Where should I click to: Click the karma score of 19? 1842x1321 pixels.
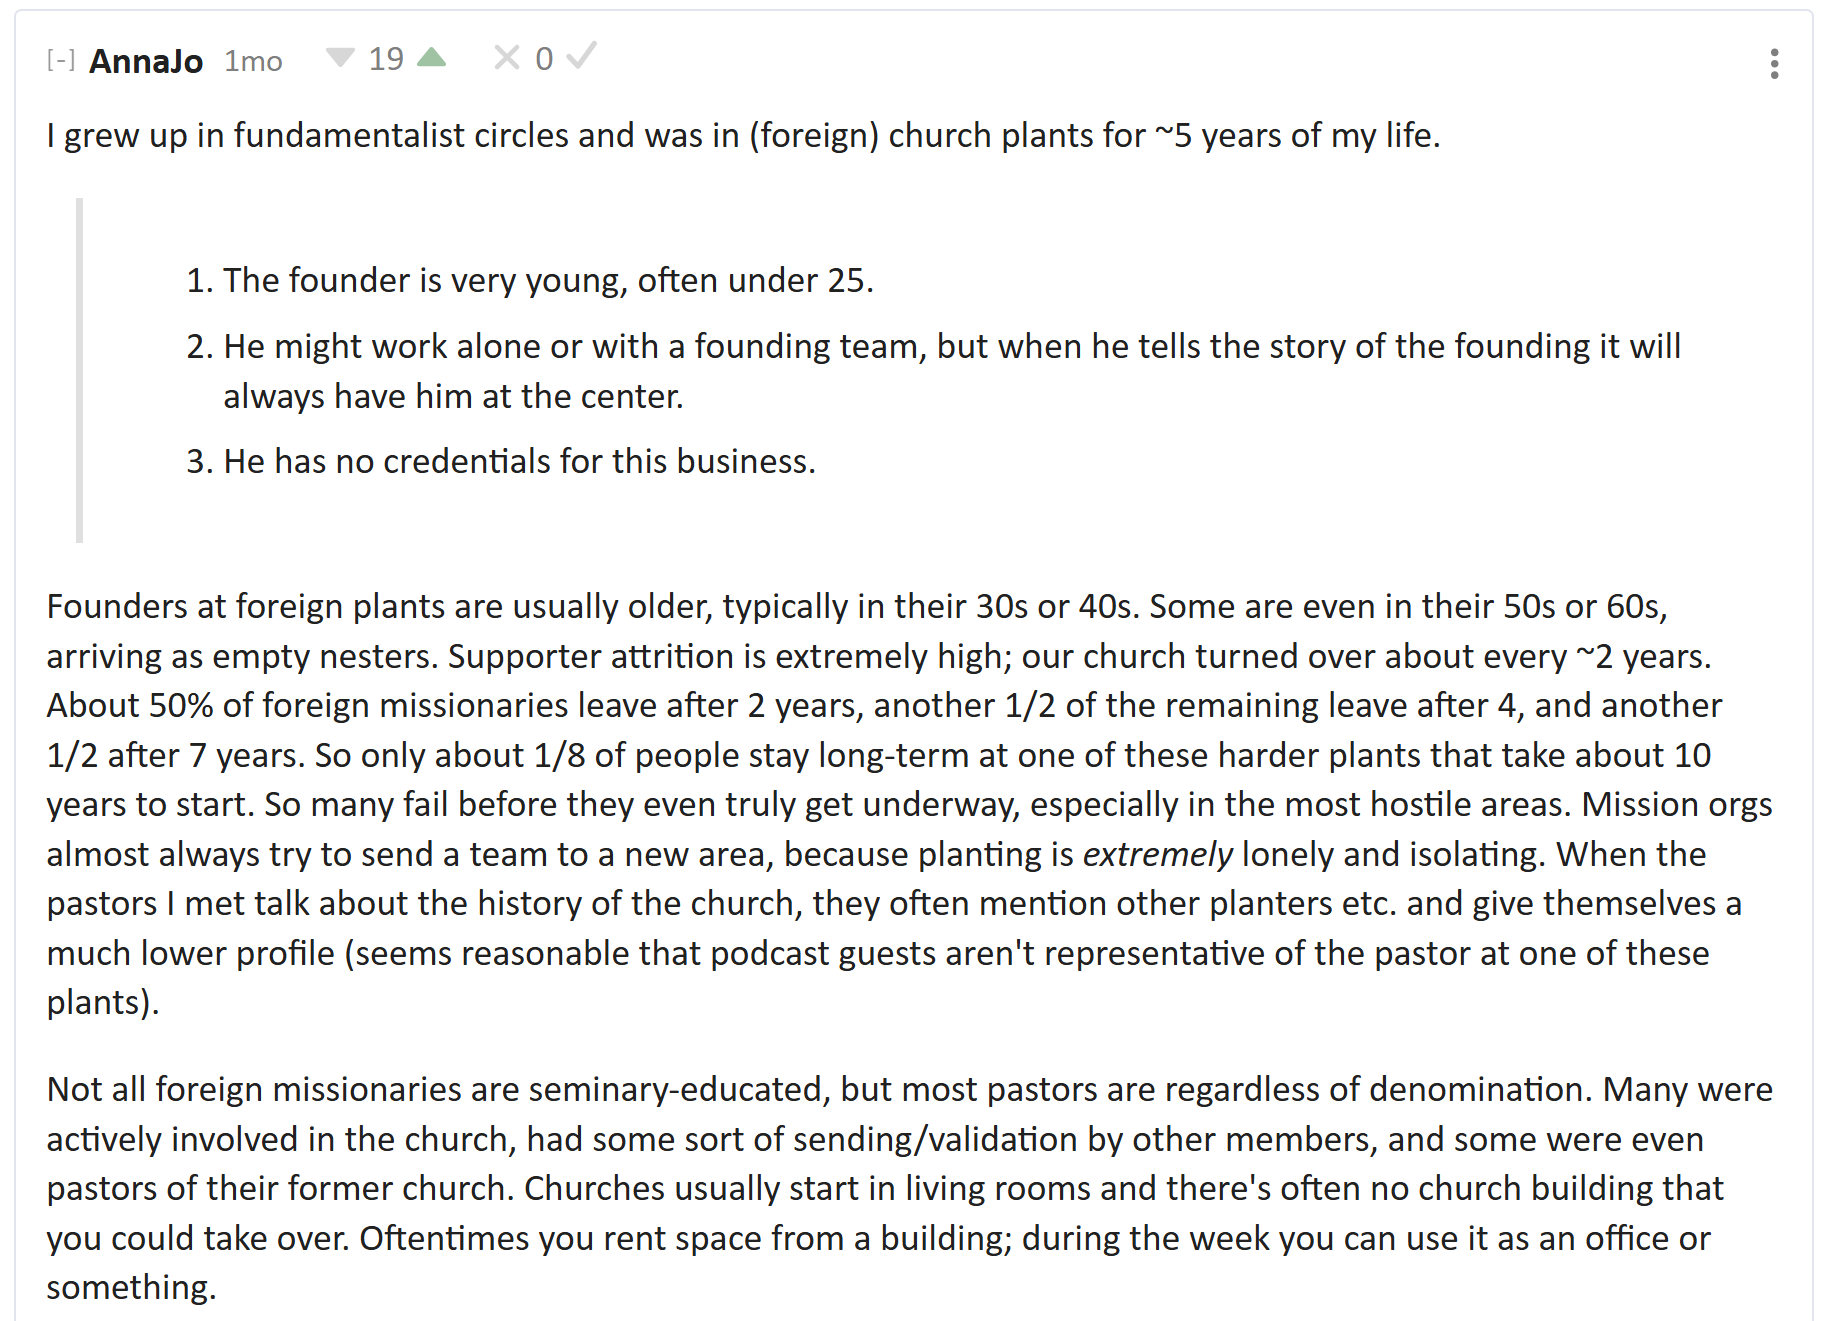tap(386, 59)
